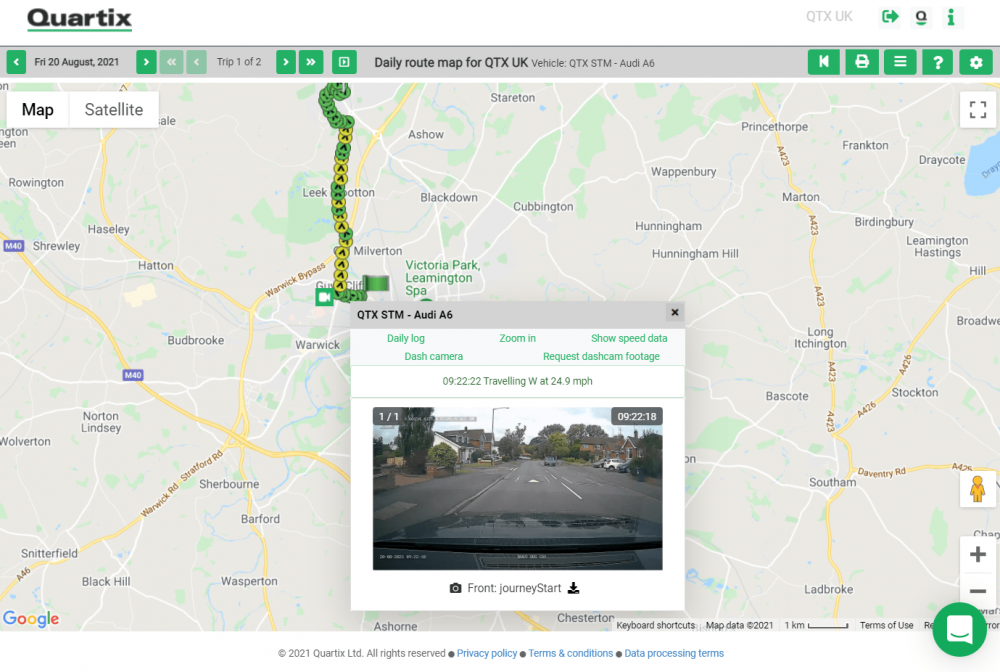The image size is (1000, 672).
Task: Advance to next trip arrow
Action: pos(286,62)
